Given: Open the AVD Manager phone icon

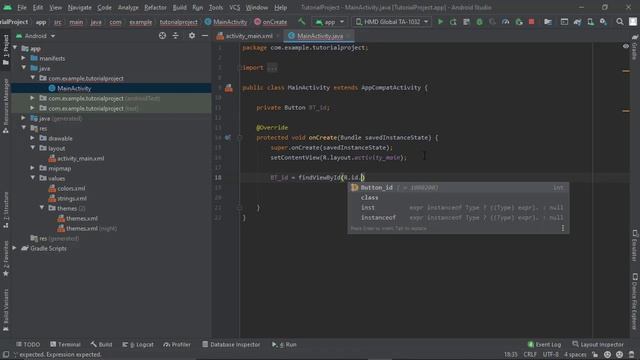Looking at the screenshot, I should coord(590,22).
